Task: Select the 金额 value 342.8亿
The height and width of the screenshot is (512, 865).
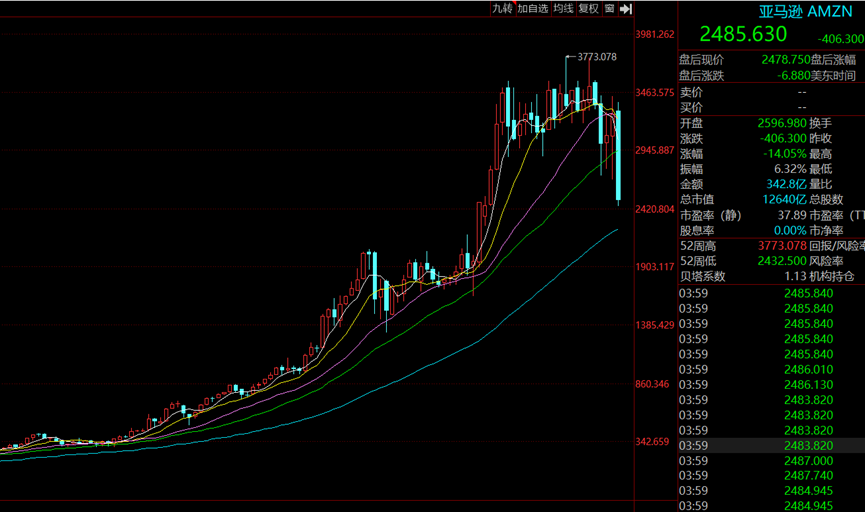Action: point(786,184)
